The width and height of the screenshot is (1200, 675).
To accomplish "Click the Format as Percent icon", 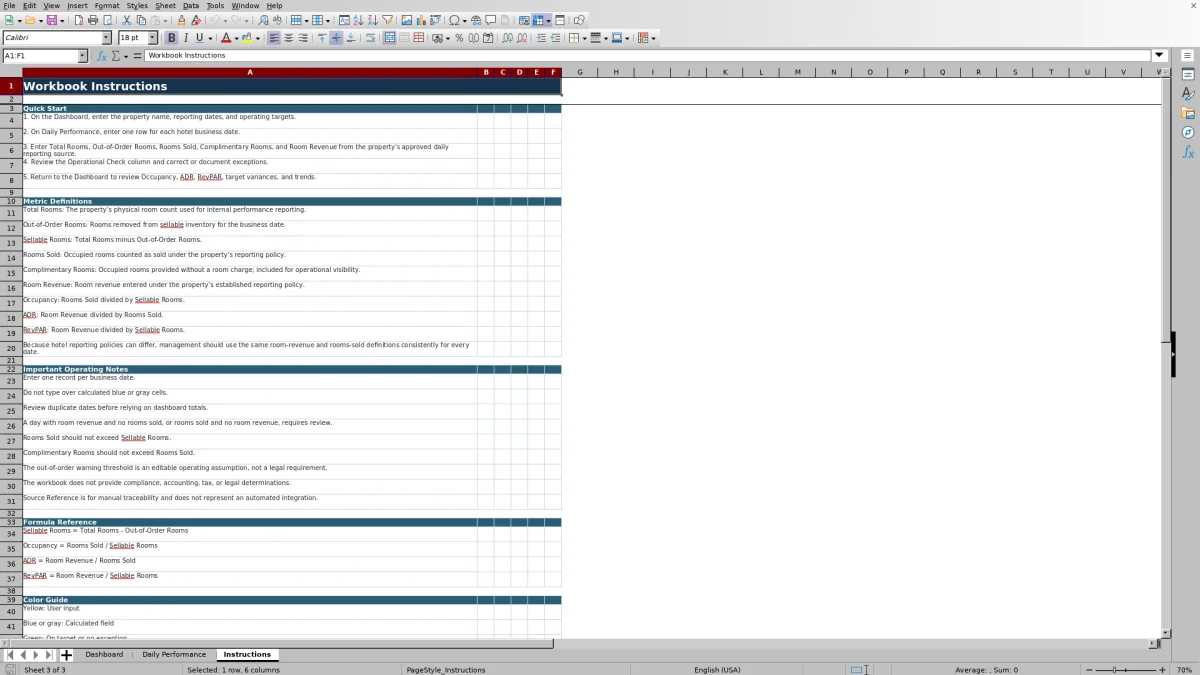I will [459, 38].
